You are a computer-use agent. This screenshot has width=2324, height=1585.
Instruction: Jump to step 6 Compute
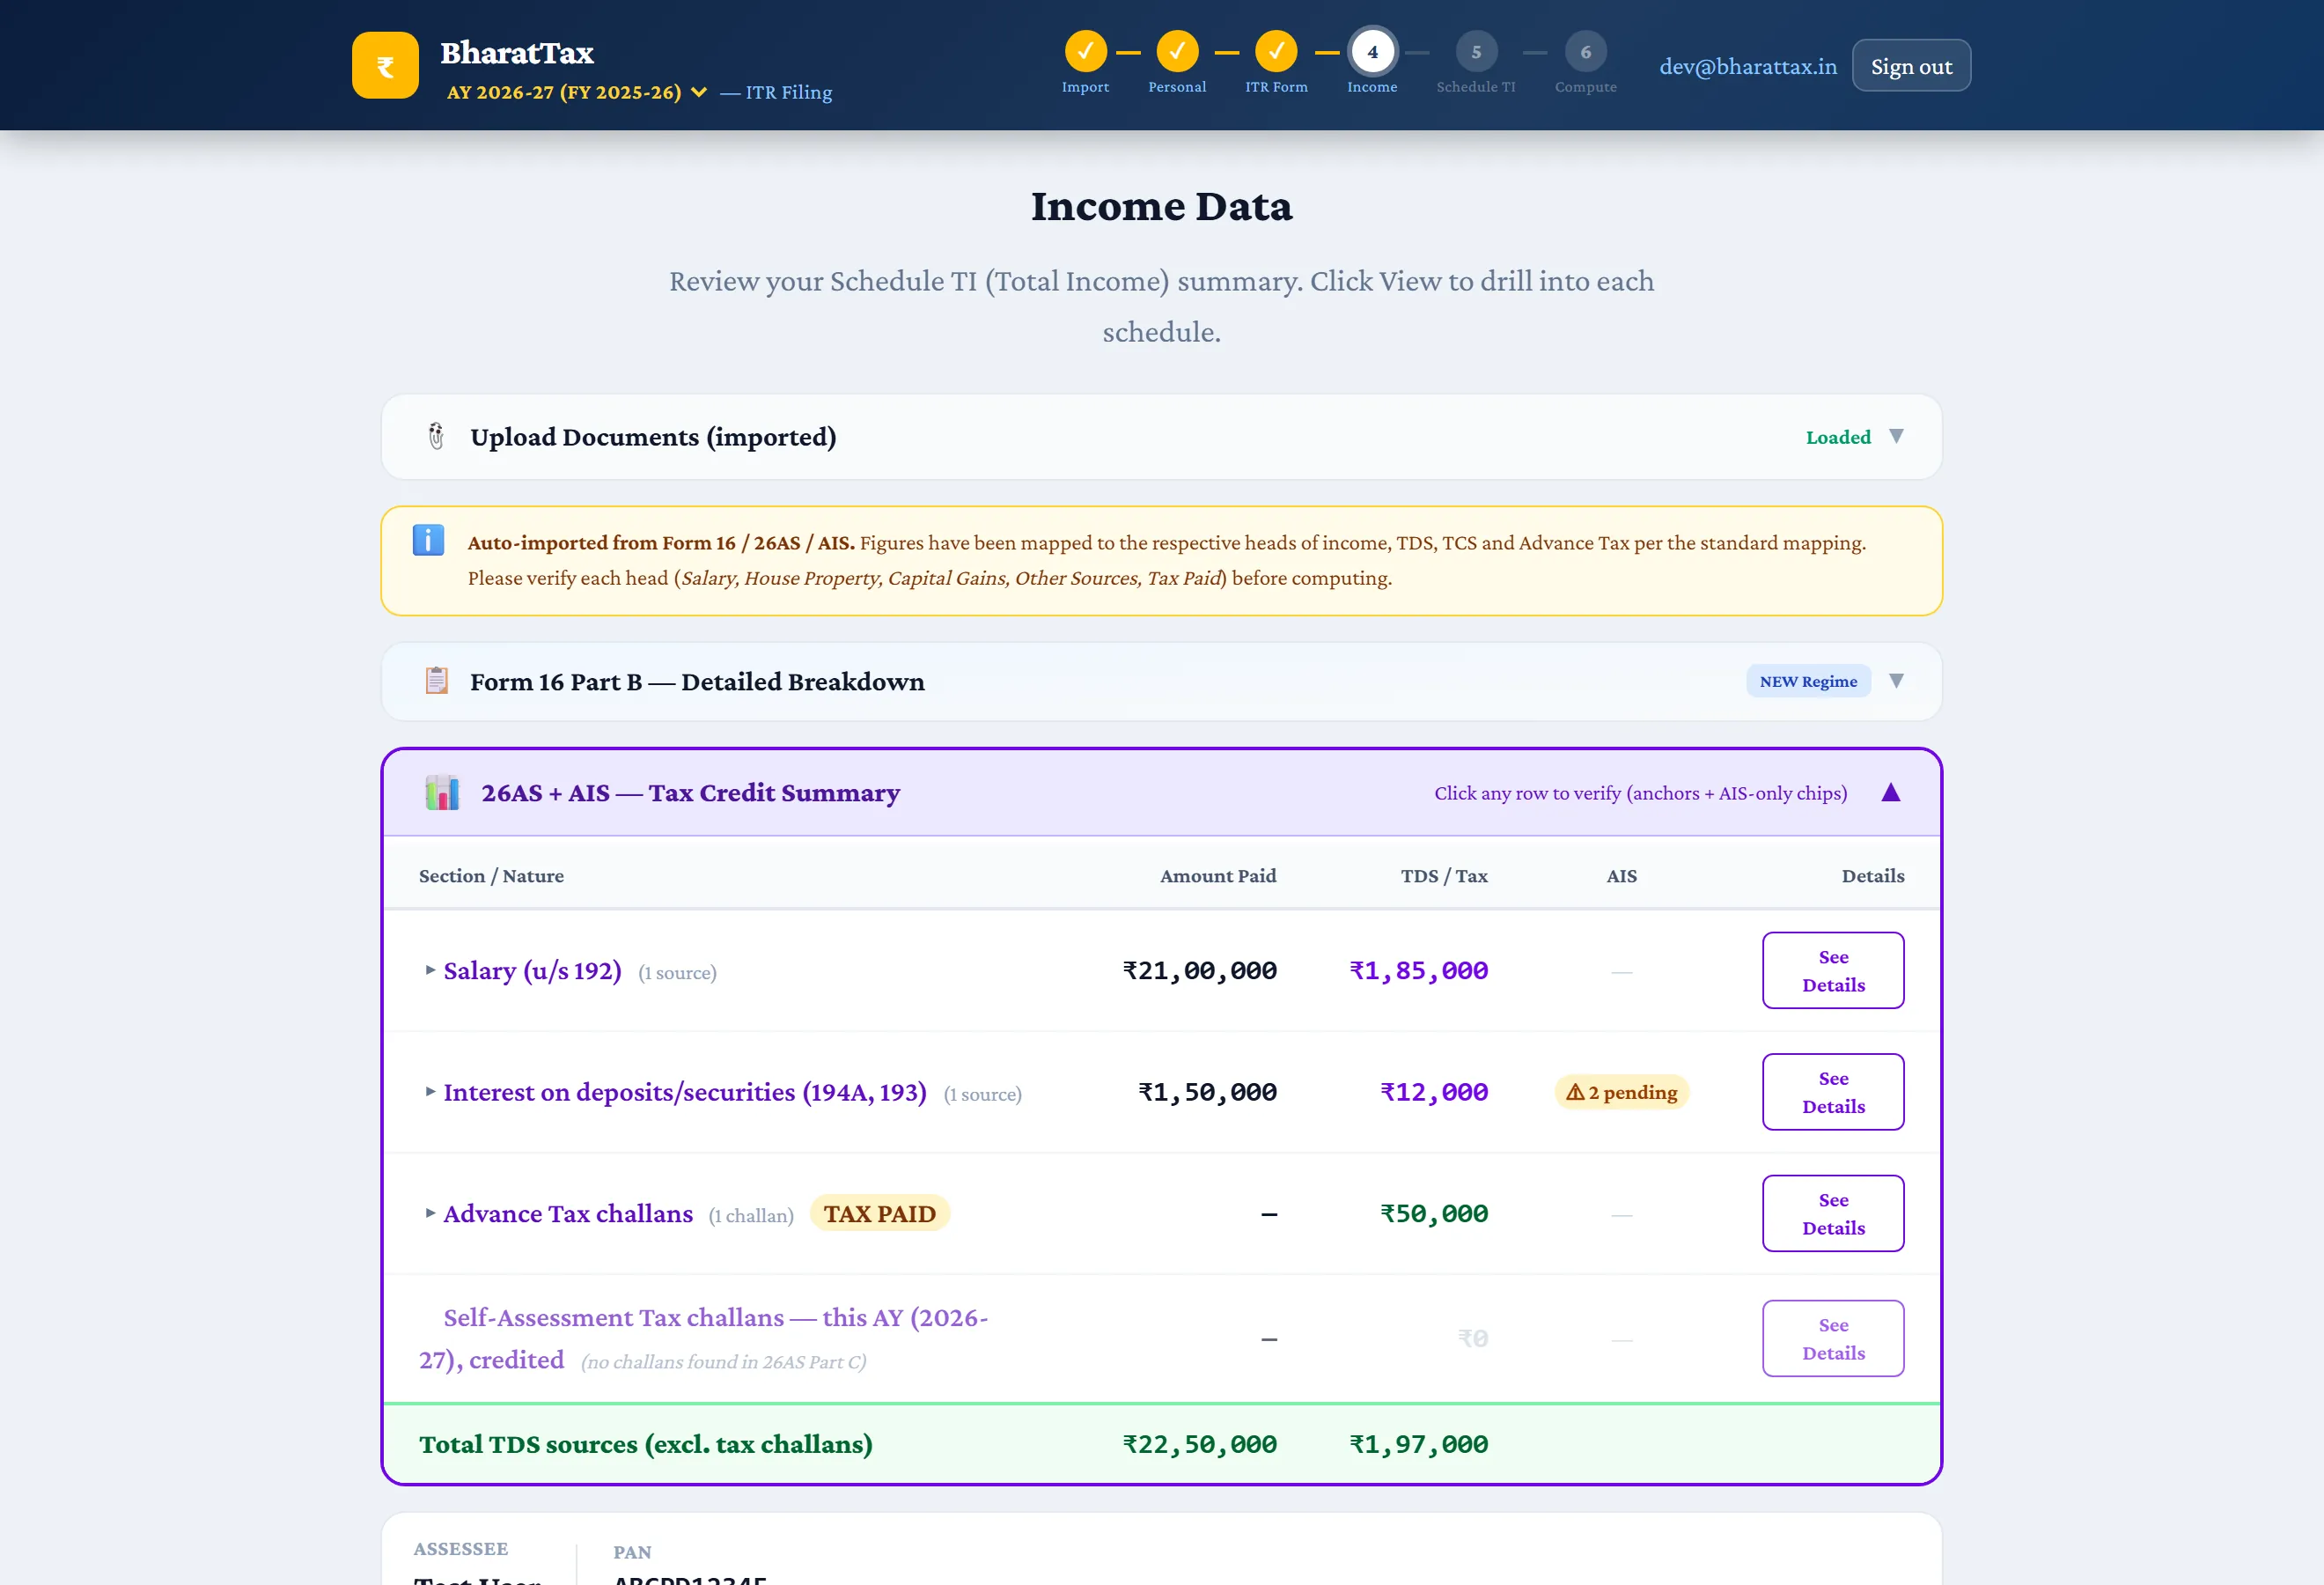1585,51
